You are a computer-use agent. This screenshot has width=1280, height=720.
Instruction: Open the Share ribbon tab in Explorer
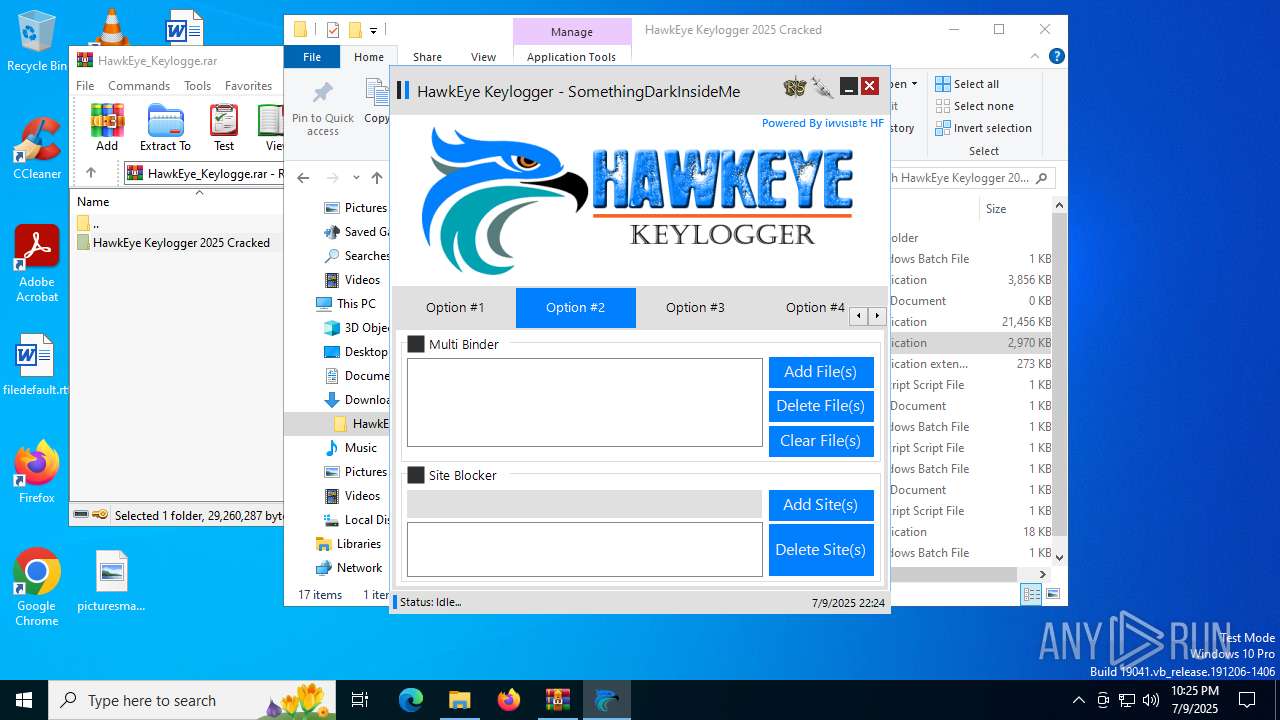click(x=427, y=57)
